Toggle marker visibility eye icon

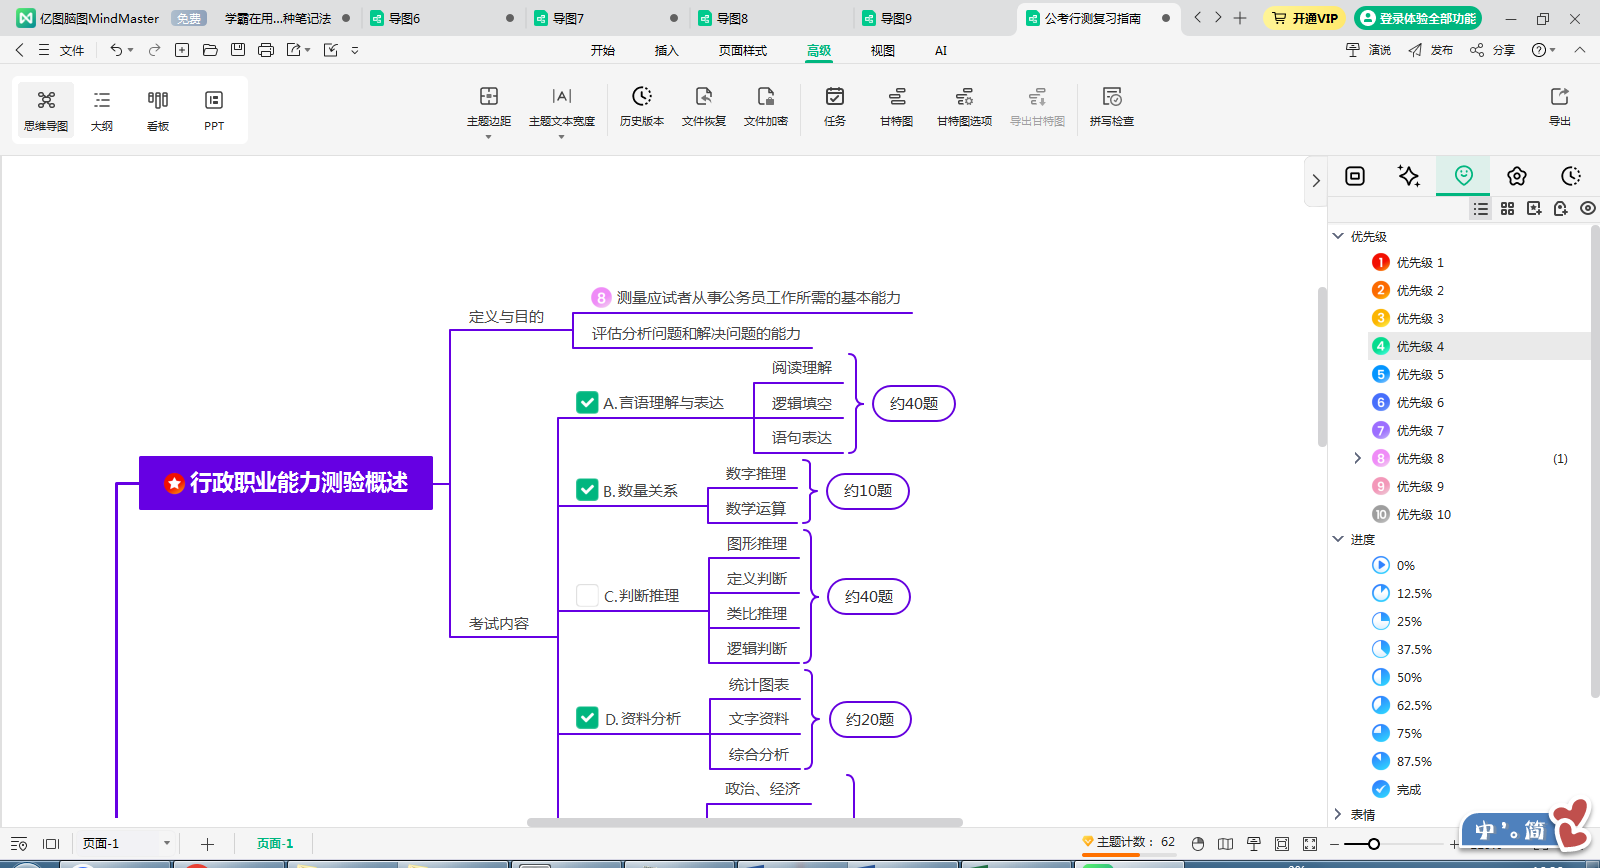pos(1588,208)
